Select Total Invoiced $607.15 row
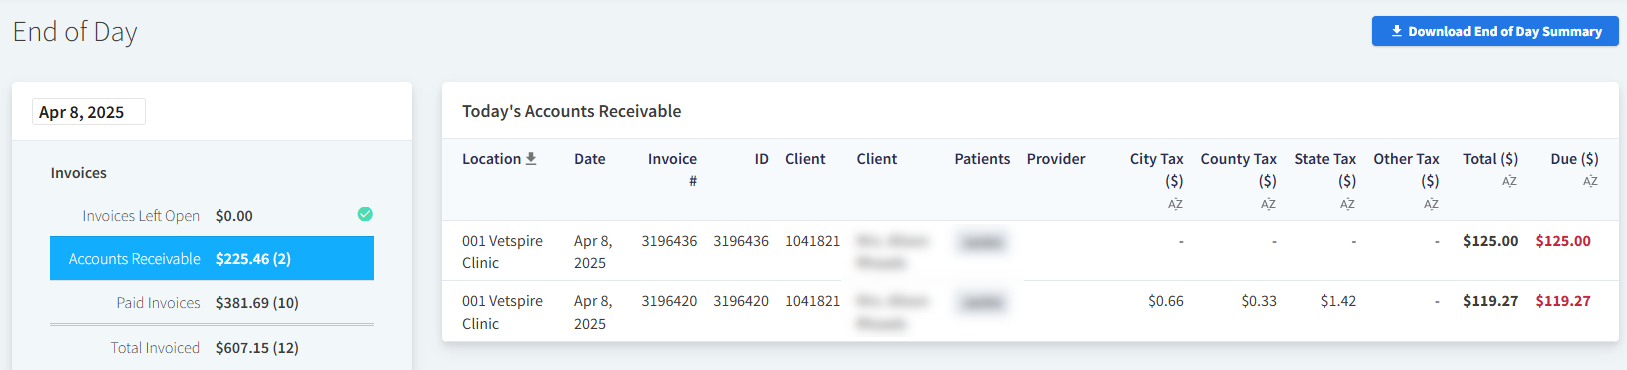 click(x=212, y=347)
